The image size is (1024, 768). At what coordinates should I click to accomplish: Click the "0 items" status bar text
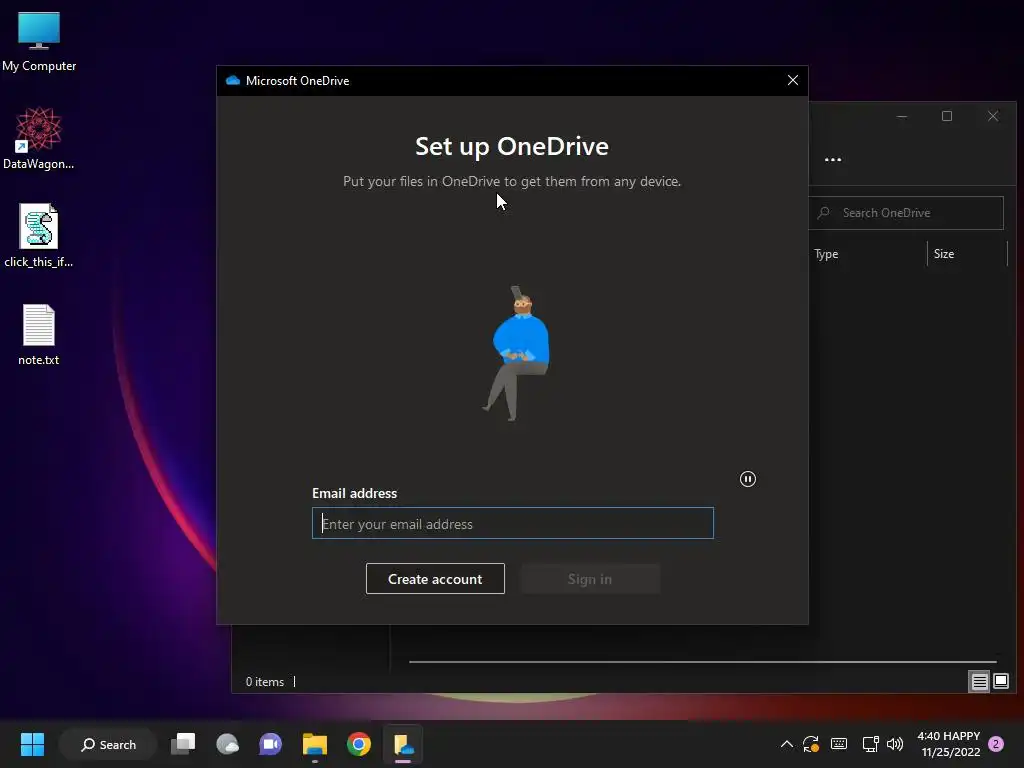tap(264, 682)
